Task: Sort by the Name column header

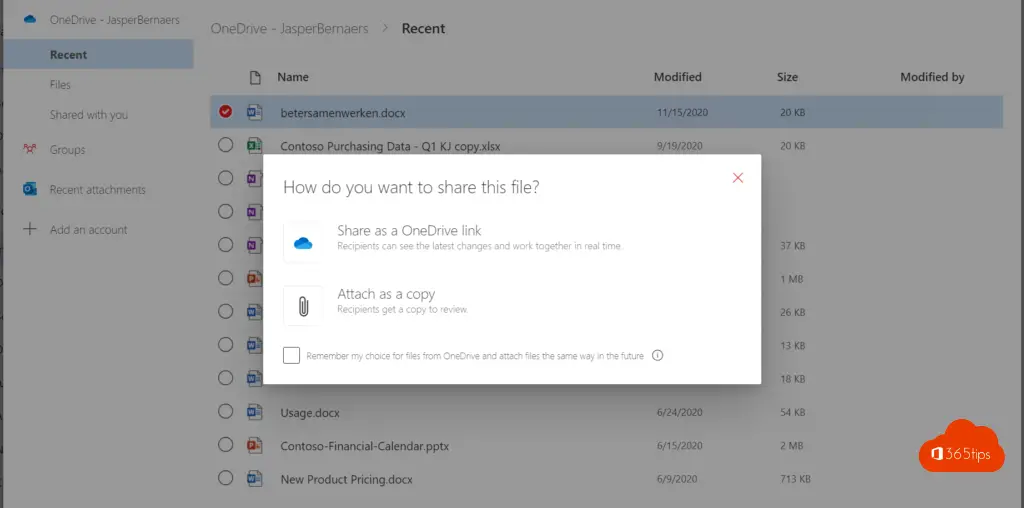Action: coord(293,77)
